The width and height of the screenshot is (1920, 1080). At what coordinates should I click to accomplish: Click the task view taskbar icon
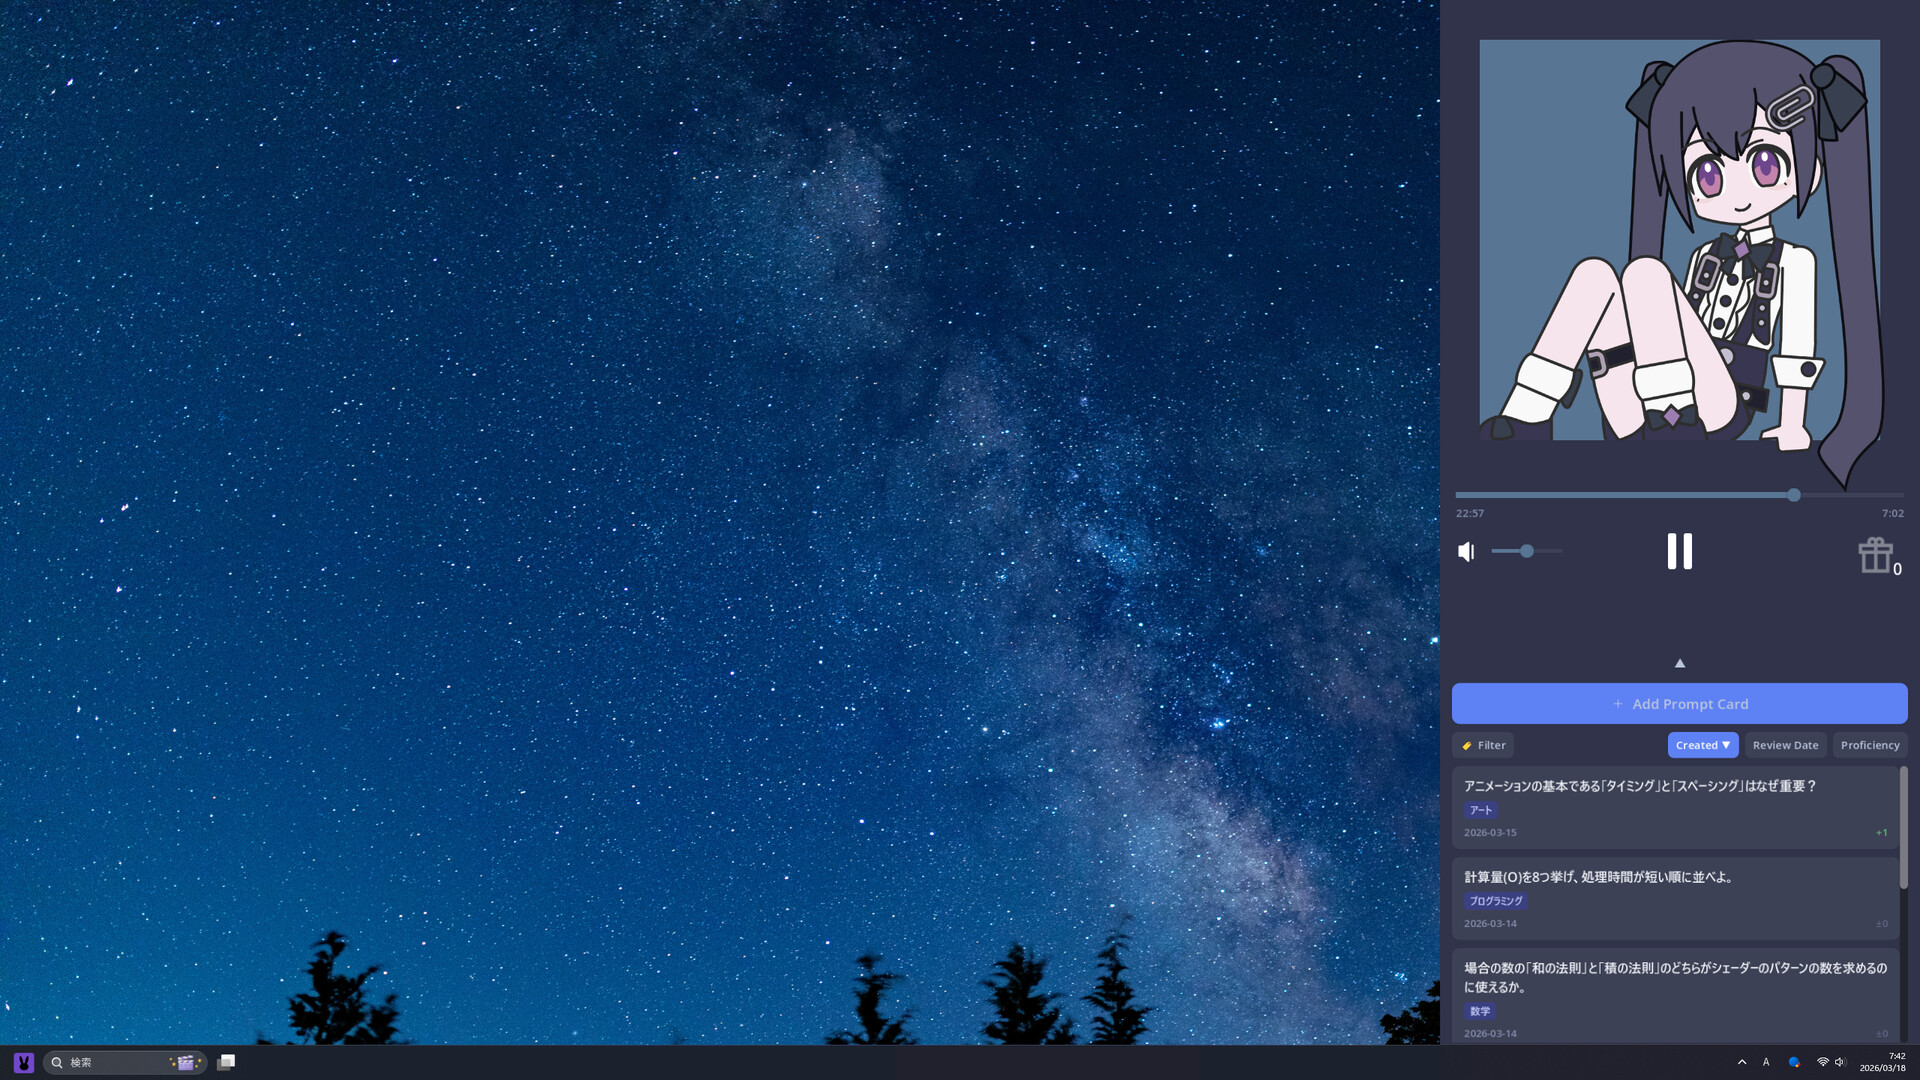pos(226,1062)
